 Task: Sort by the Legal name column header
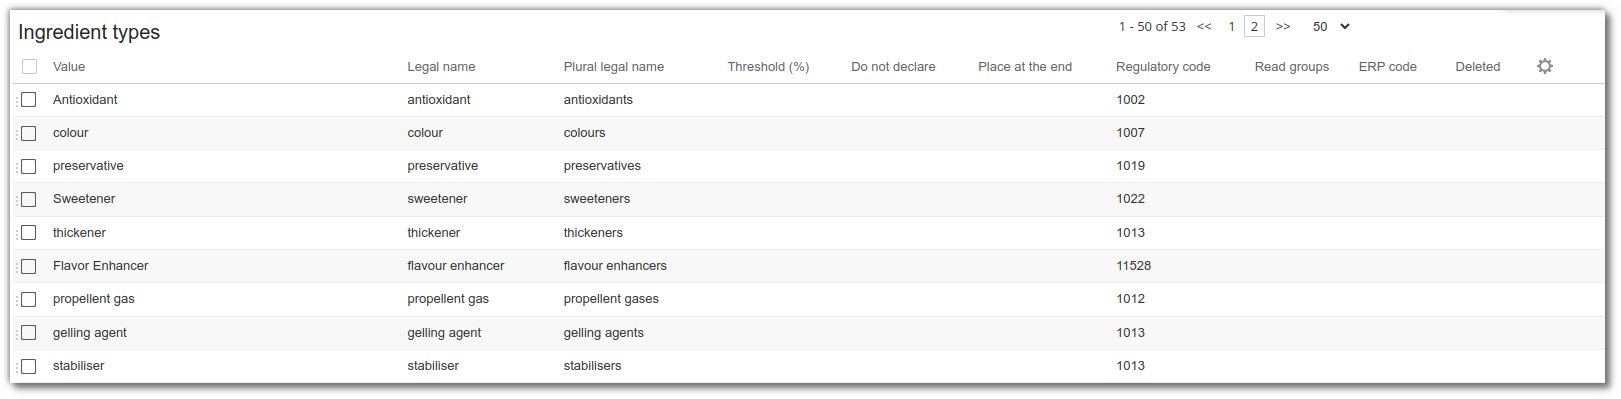pos(441,67)
